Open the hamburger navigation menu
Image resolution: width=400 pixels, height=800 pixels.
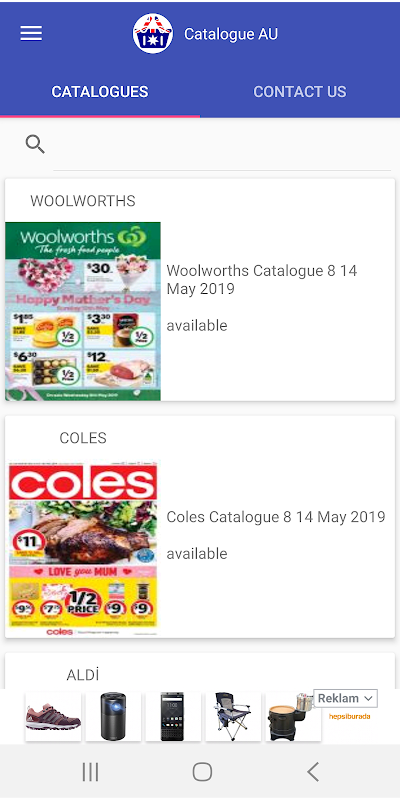coord(31,34)
